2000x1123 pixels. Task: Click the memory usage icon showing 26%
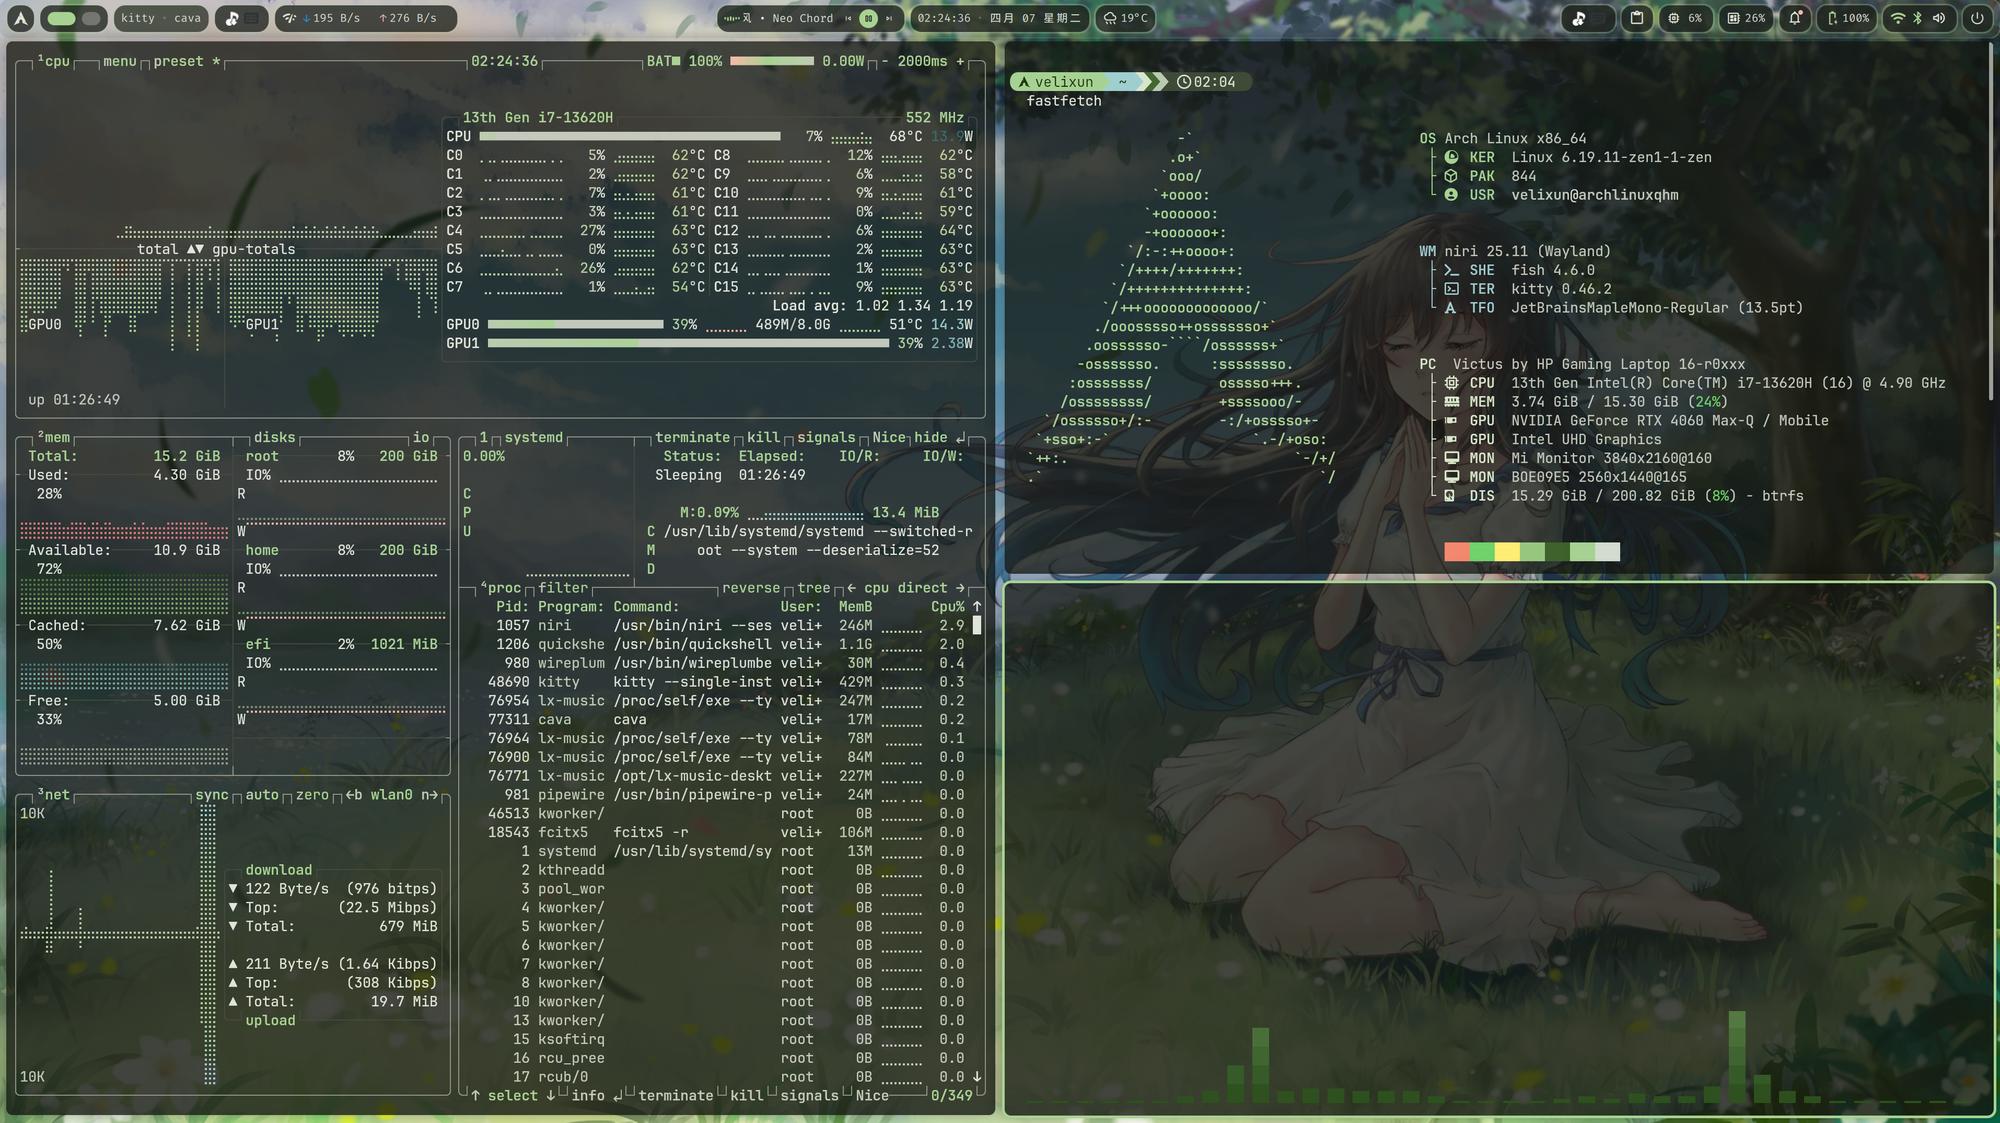[x=1734, y=18]
